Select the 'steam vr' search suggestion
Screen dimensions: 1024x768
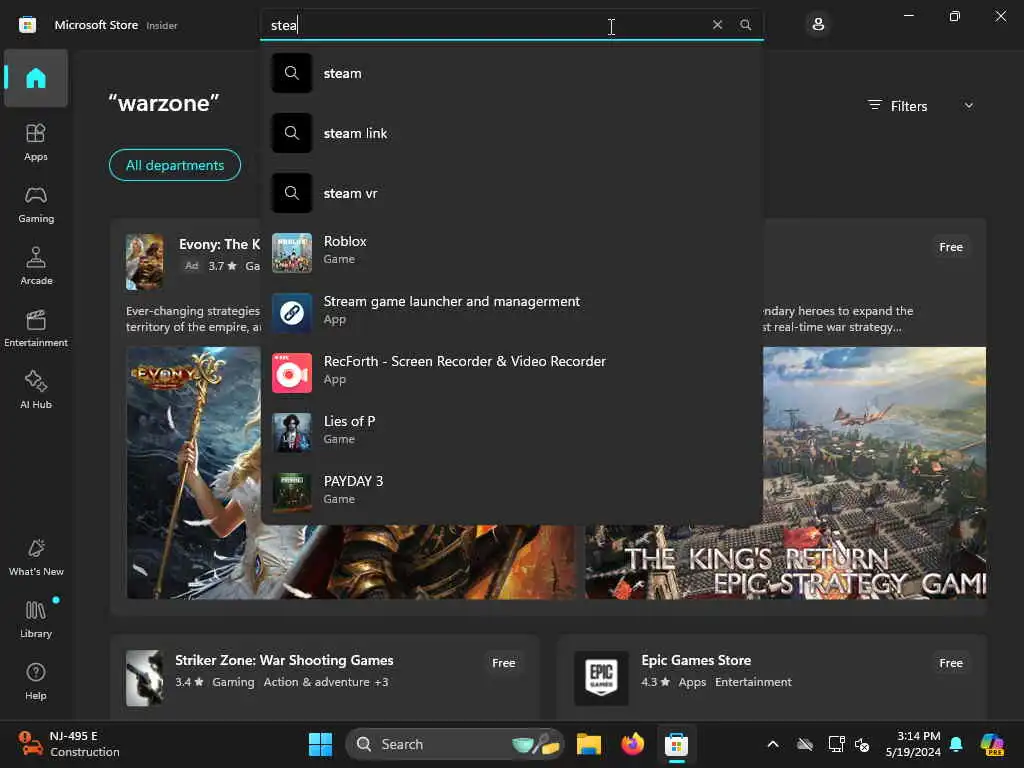tap(511, 193)
